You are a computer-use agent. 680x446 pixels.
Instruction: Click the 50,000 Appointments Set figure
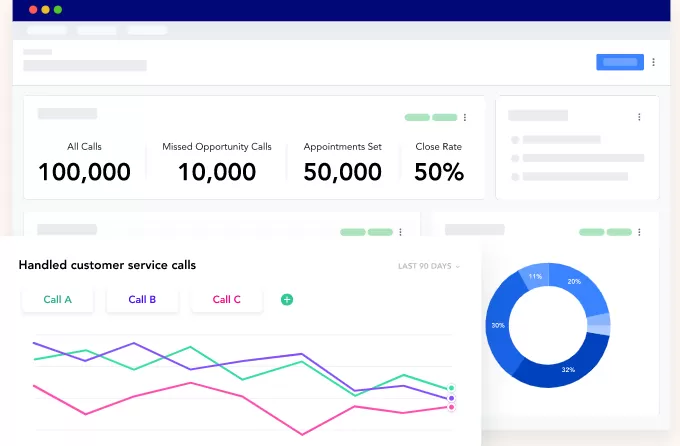(342, 172)
